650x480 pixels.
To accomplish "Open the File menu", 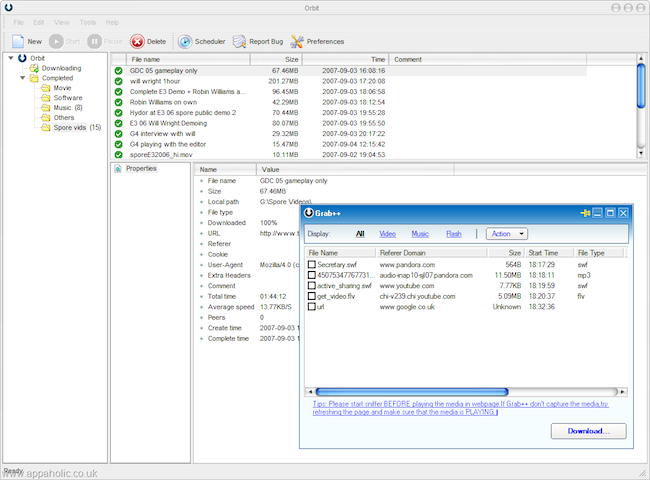I will 19,22.
